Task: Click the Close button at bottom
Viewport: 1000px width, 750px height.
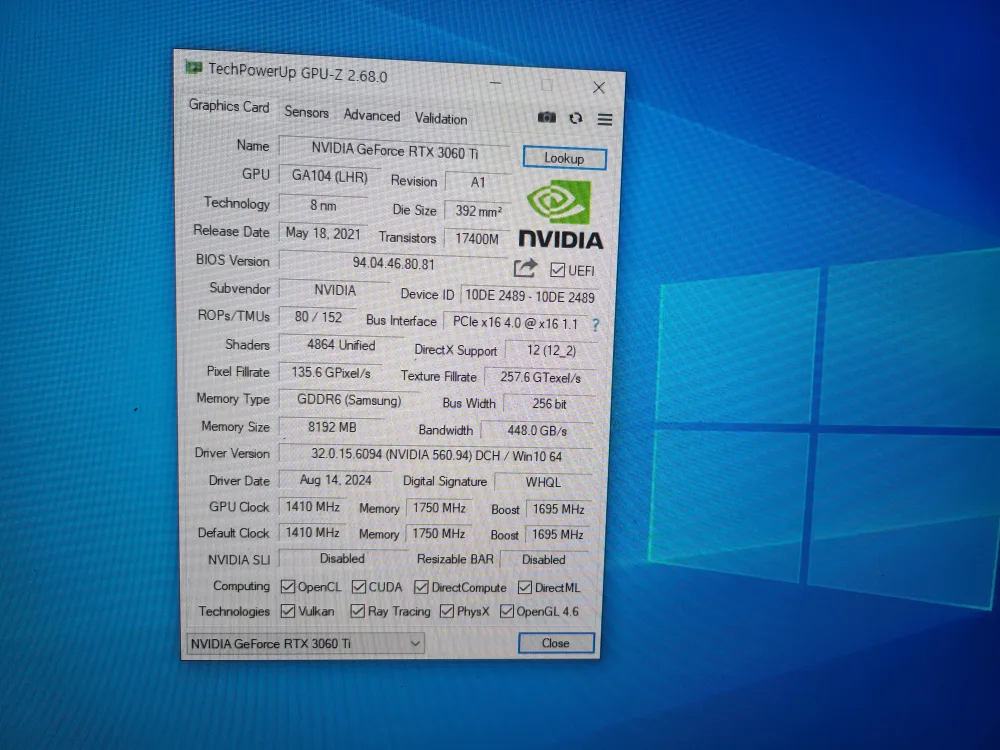Action: tap(556, 643)
